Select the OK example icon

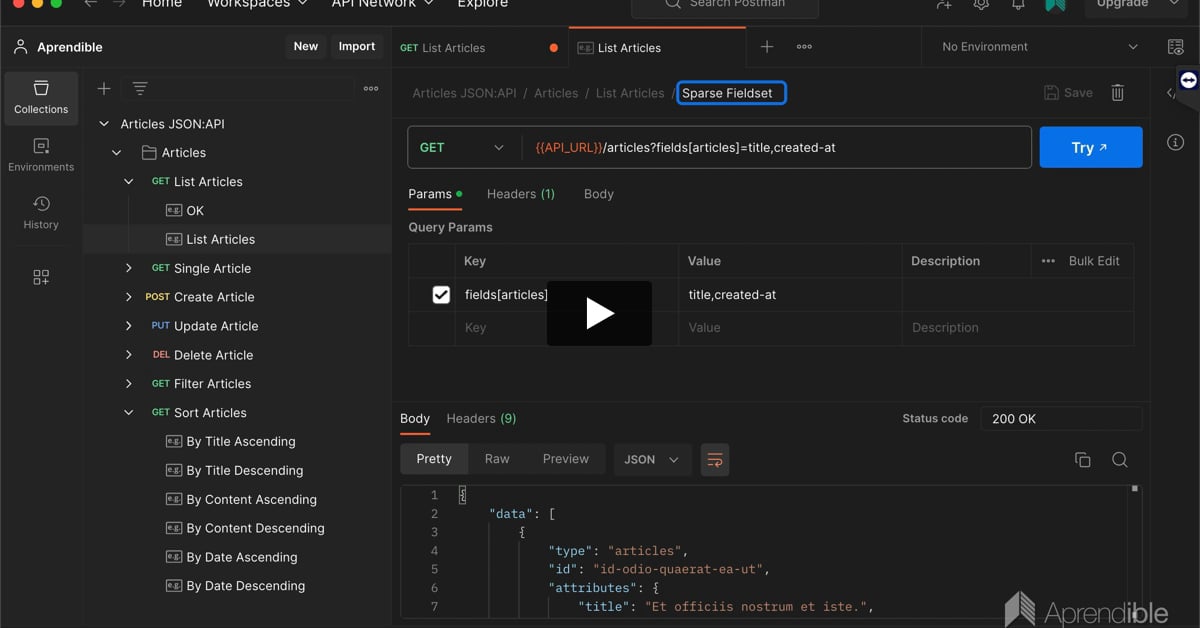coord(173,211)
